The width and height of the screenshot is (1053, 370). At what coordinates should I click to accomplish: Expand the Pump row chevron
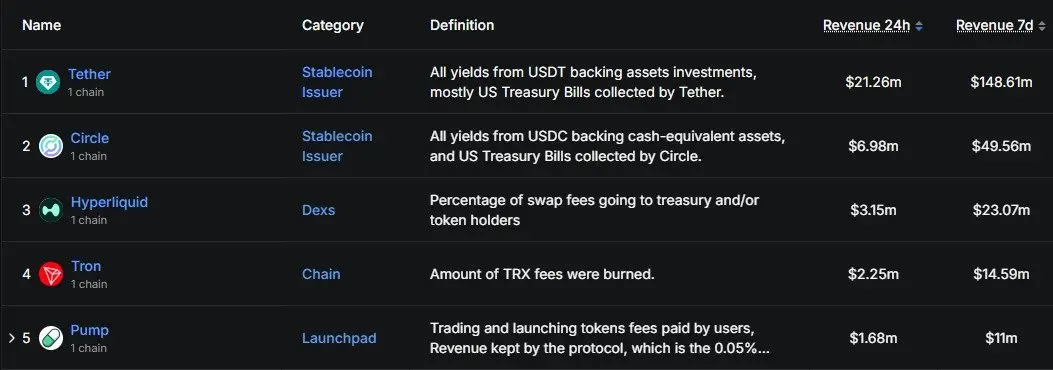(x=11, y=337)
